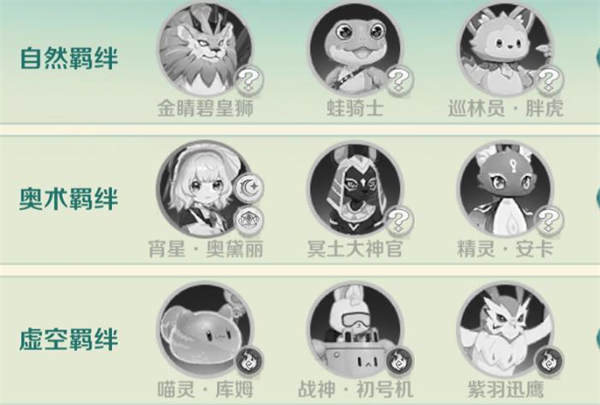The image size is (600, 405).
Task: Open the 冥土大神官 character portrait
Action: (355, 189)
